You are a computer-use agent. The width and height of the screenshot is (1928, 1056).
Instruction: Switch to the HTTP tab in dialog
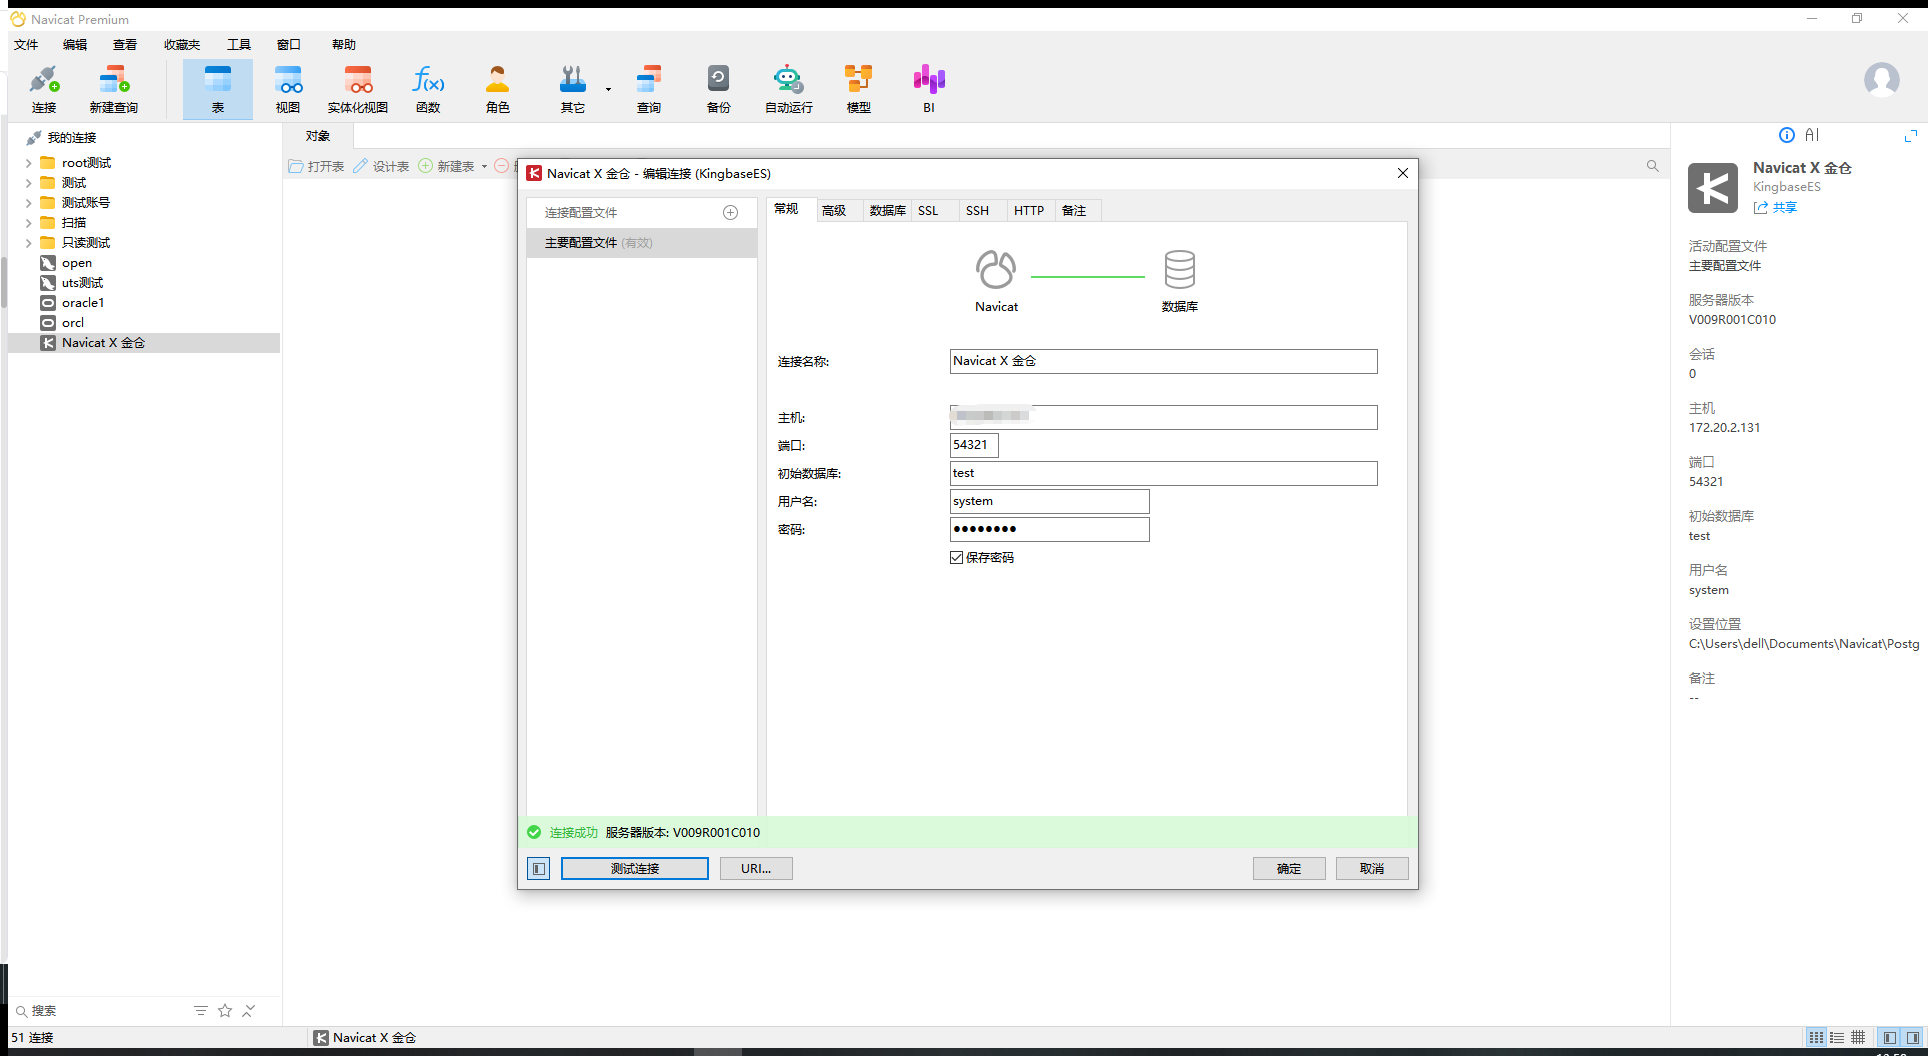1029,211
